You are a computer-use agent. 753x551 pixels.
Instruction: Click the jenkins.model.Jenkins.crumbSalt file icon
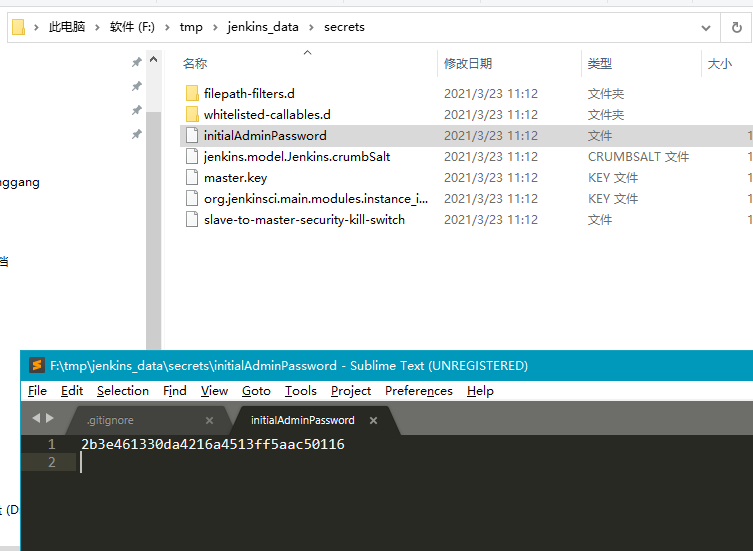[192, 157]
